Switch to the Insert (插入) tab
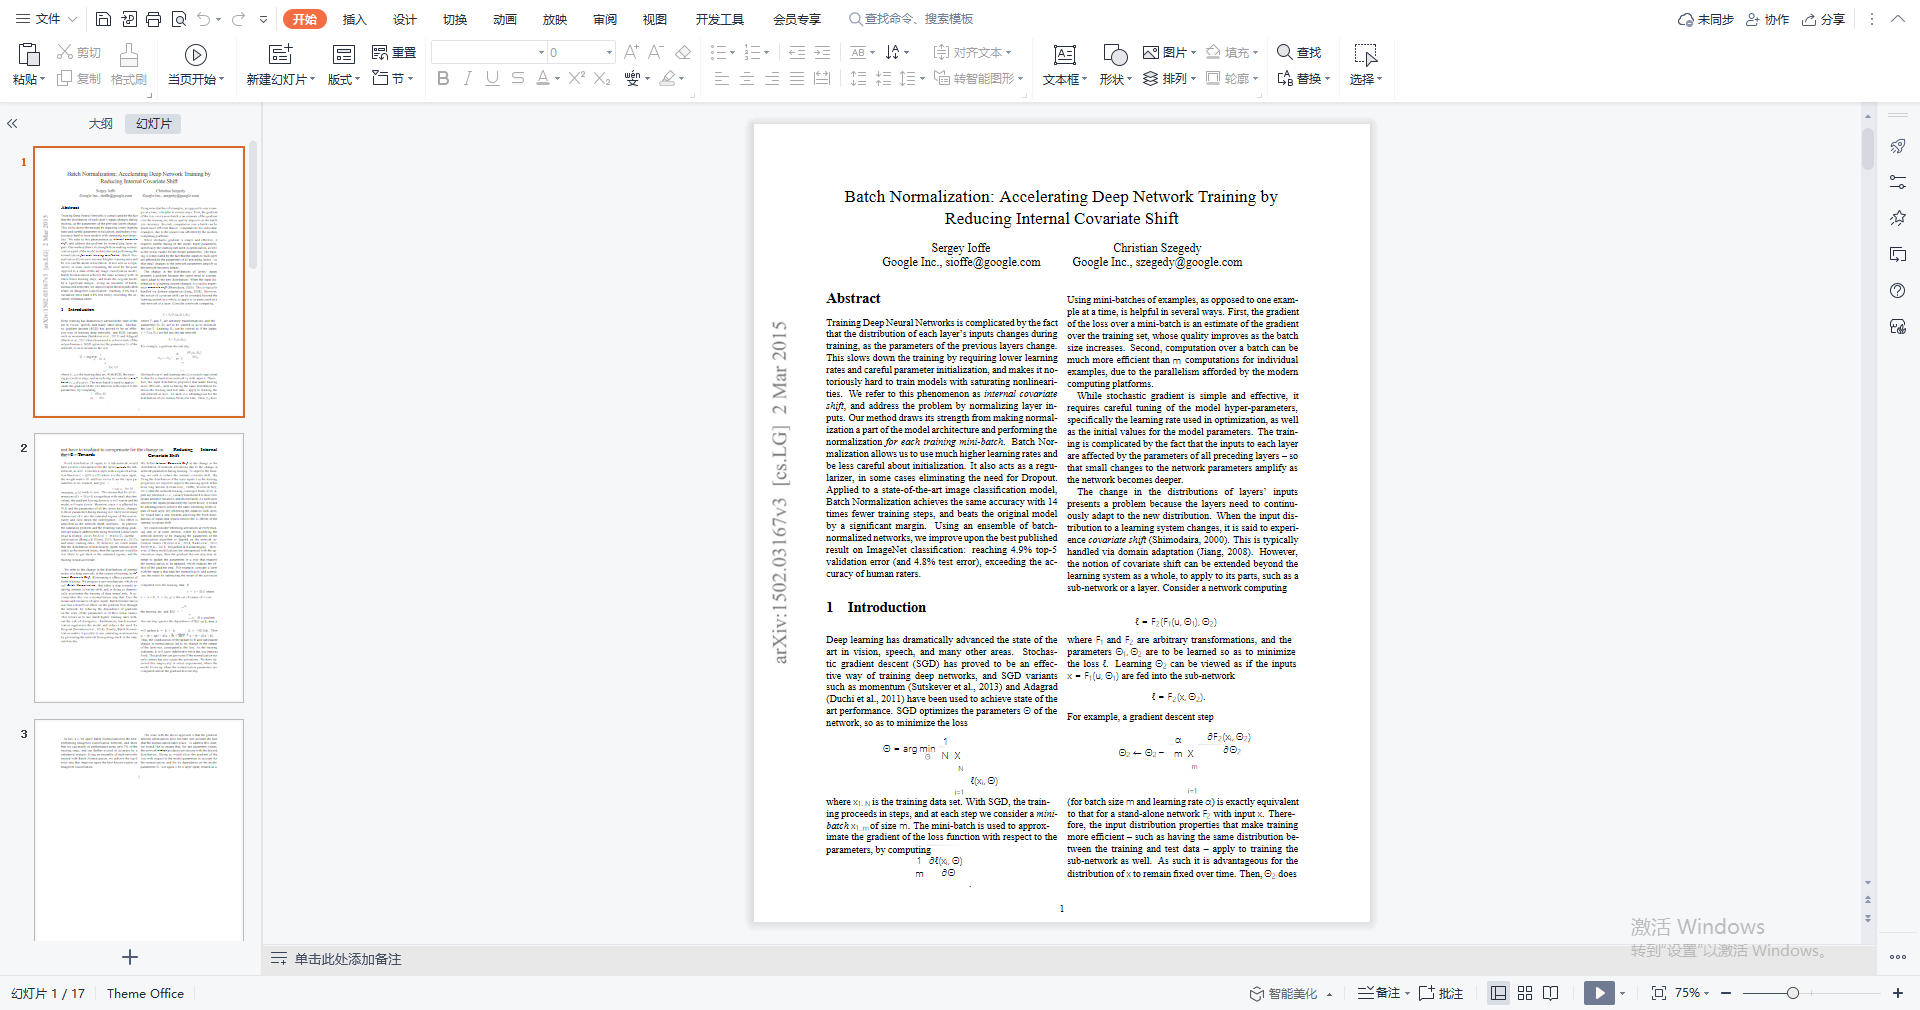Image resolution: width=1920 pixels, height=1010 pixels. [355, 19]
